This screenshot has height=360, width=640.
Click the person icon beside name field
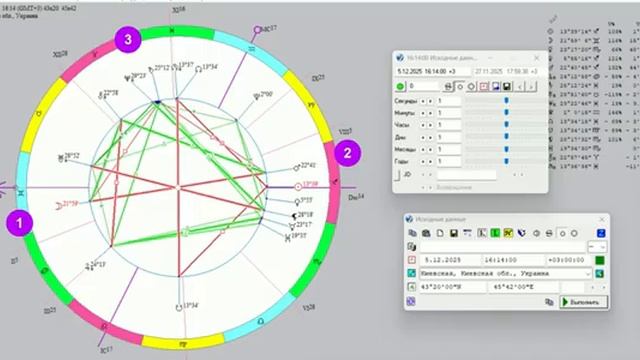(x=411, y=247)
